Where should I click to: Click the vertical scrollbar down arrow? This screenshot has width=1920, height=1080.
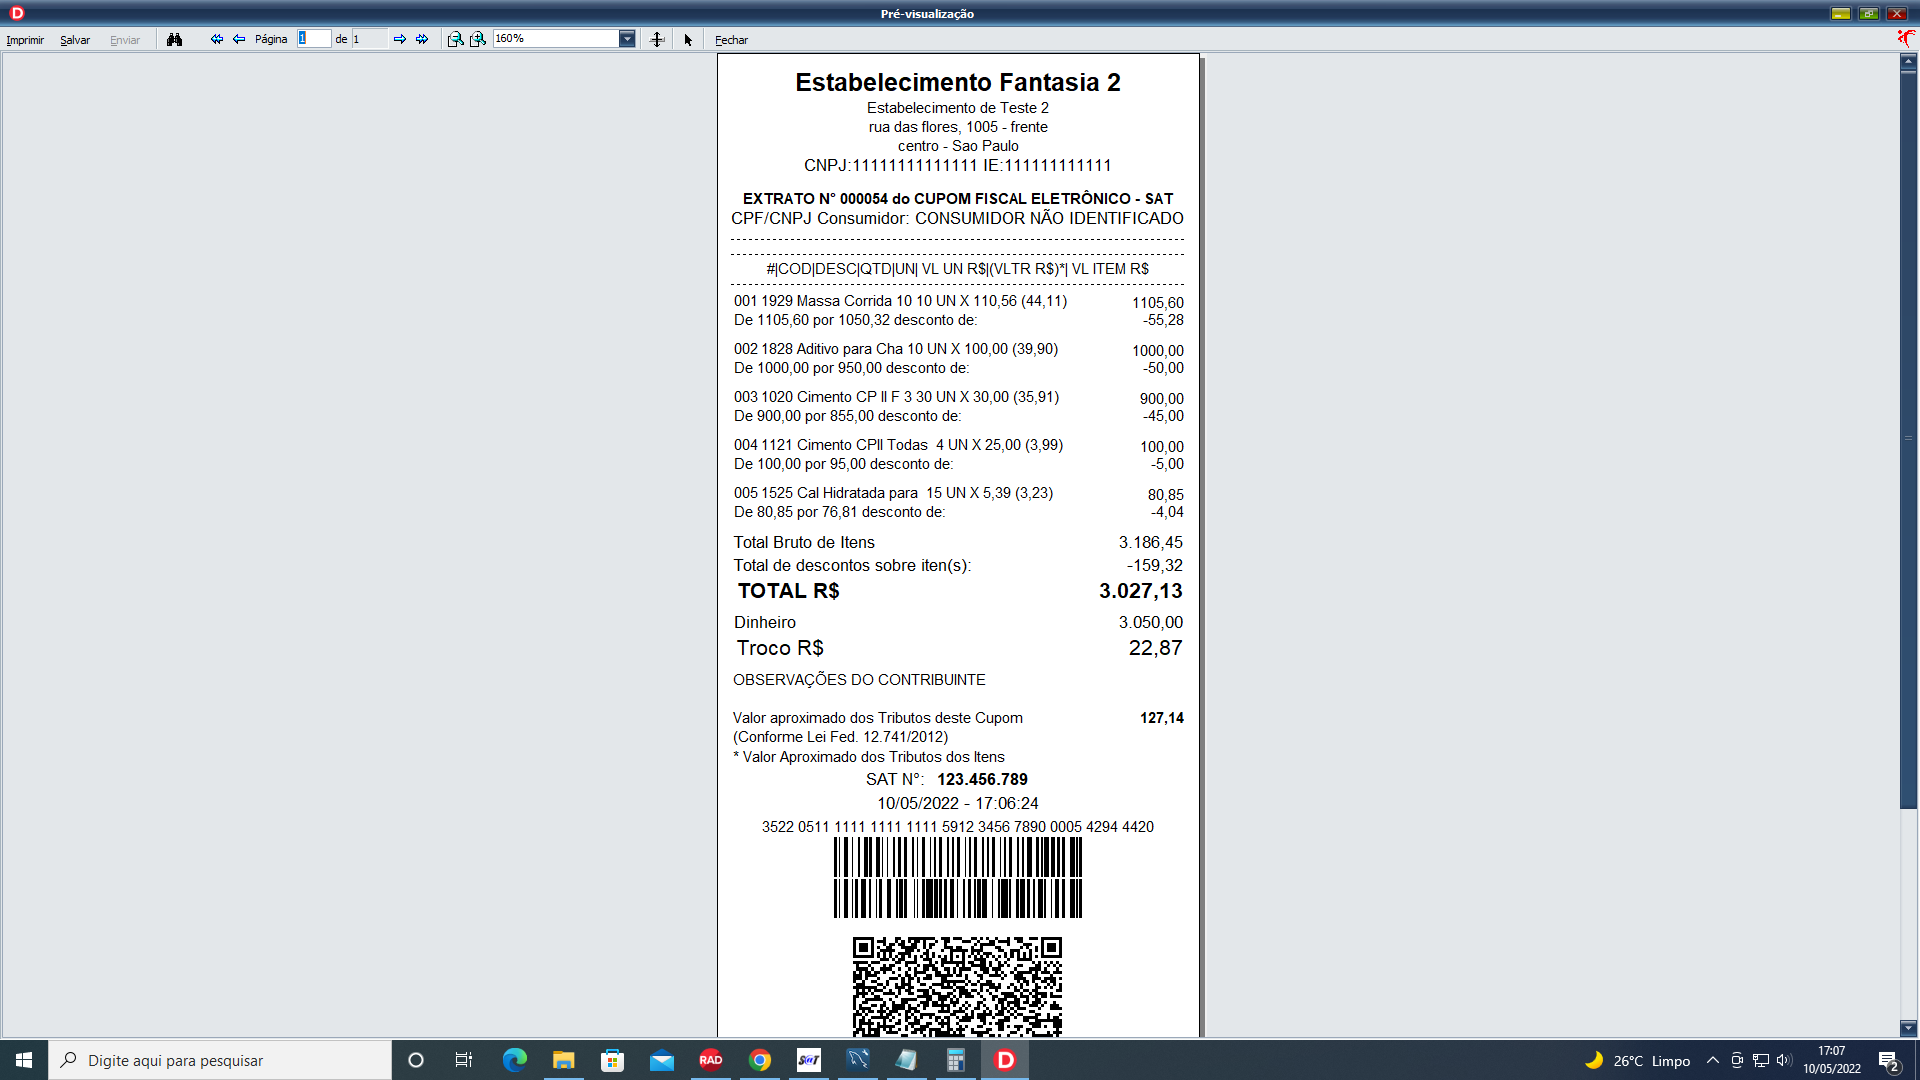click(1908, 1028)
